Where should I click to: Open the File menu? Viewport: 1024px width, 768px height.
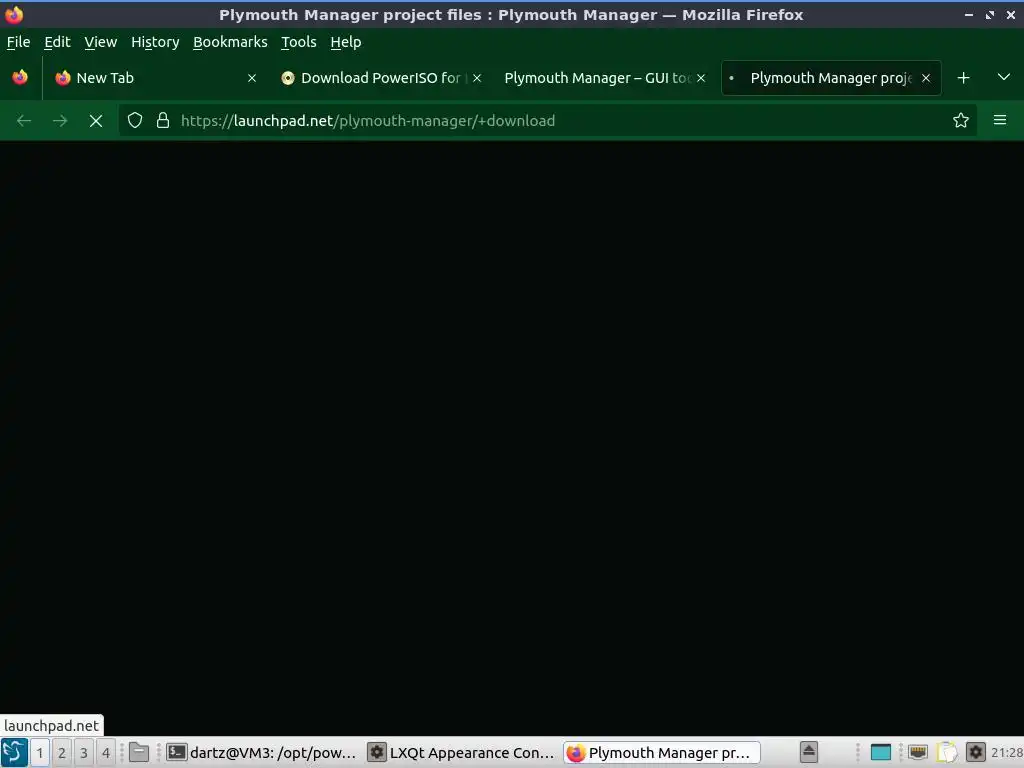coord(18,42)
